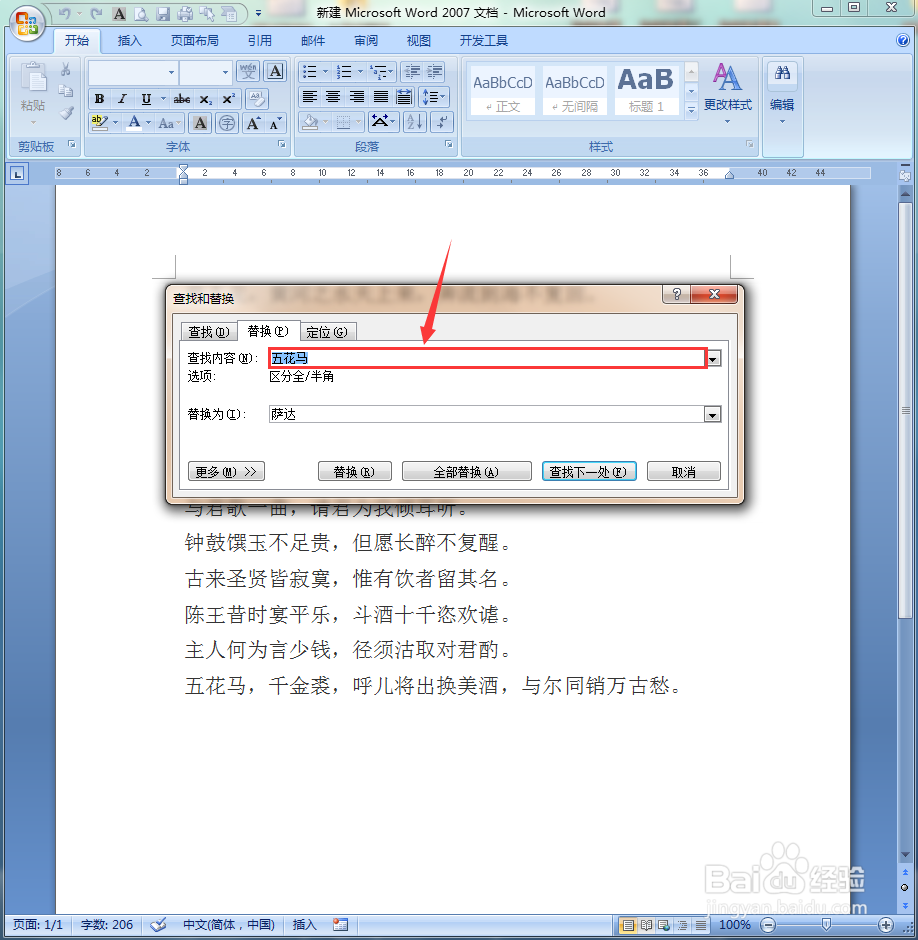Apply italic formatting
This screenshot has width=918, height=940.
122,98
